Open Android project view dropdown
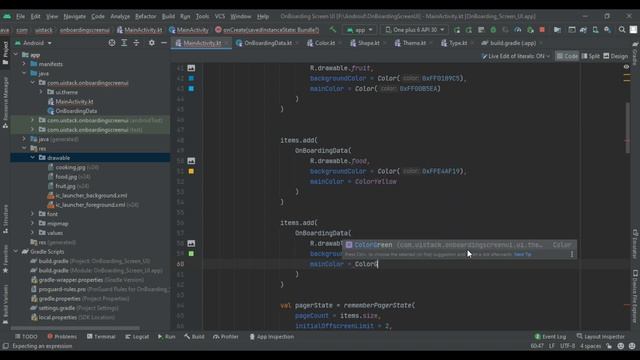640x360 pixels. (33, 43)
